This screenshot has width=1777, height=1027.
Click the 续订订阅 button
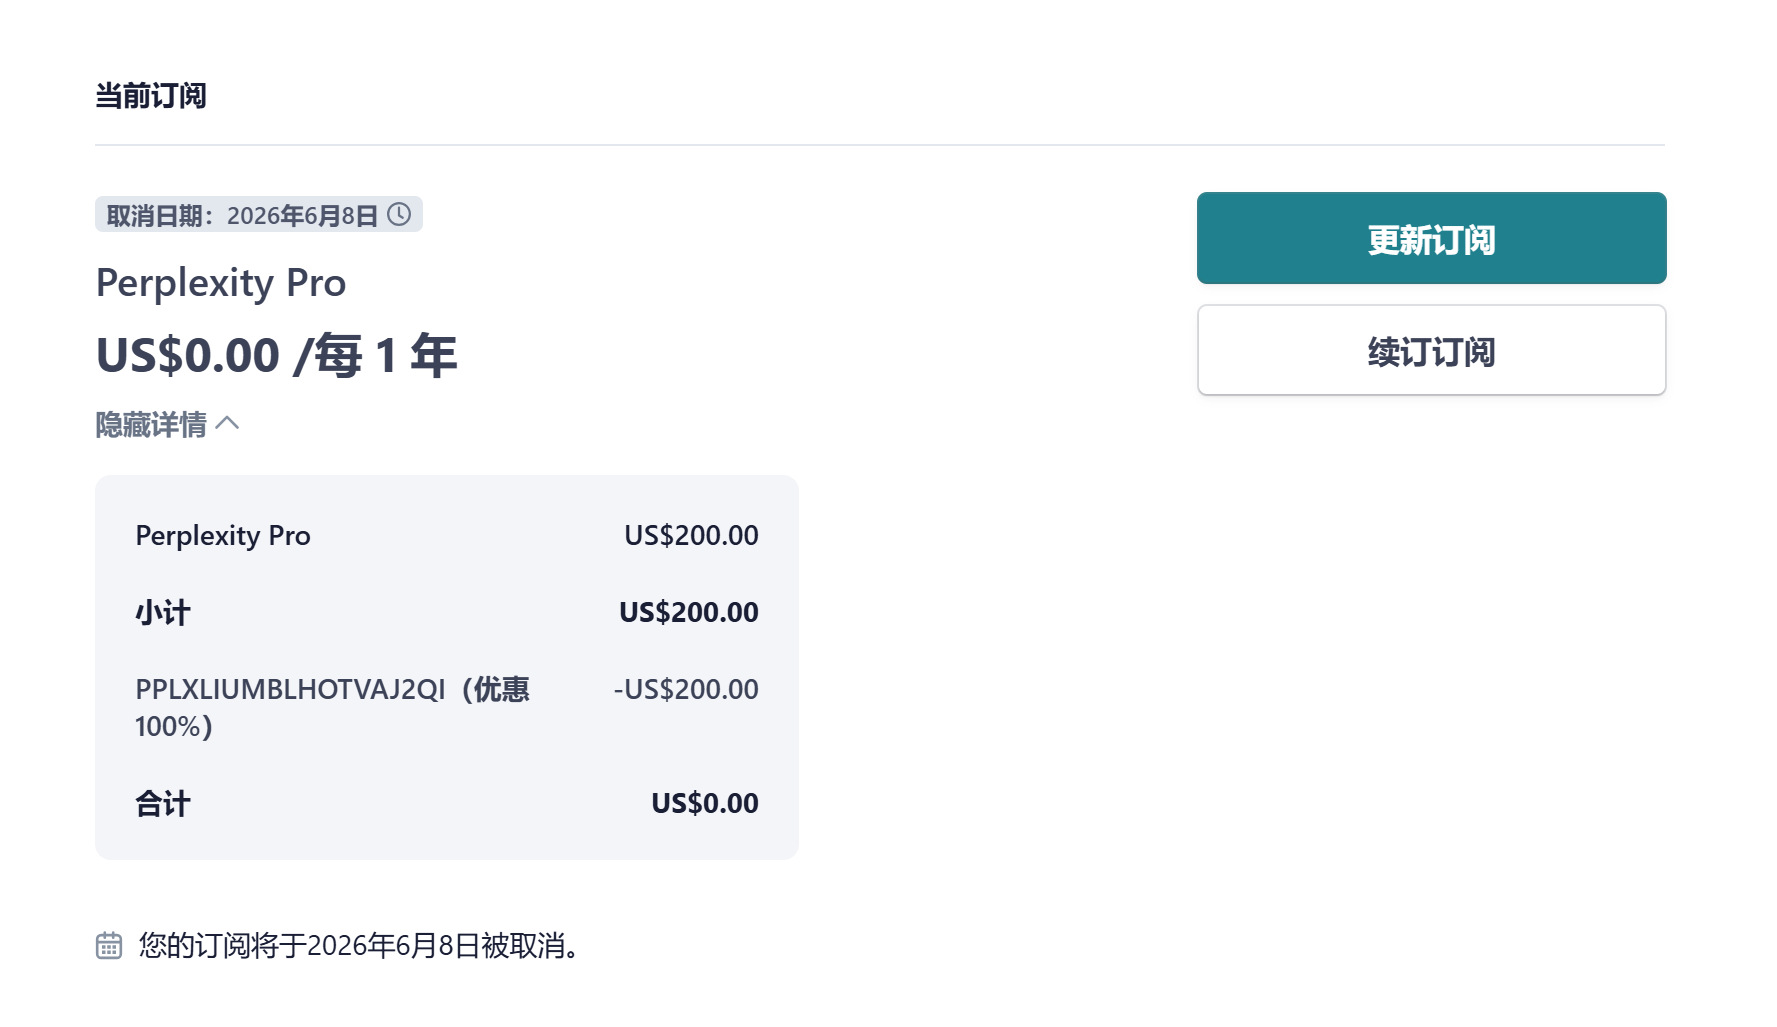click(1431, 351)
